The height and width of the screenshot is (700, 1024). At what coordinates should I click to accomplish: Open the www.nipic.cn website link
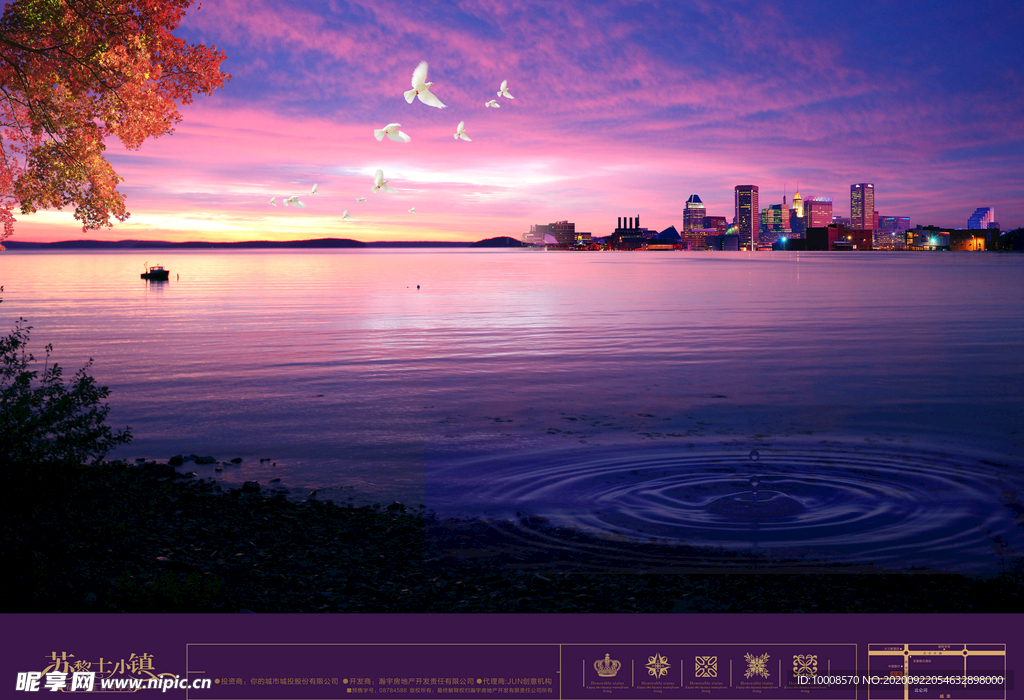[155, 684]
